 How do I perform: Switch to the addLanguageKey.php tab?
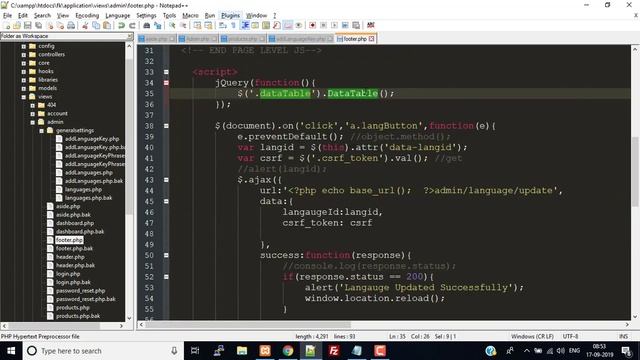[300, 39]
